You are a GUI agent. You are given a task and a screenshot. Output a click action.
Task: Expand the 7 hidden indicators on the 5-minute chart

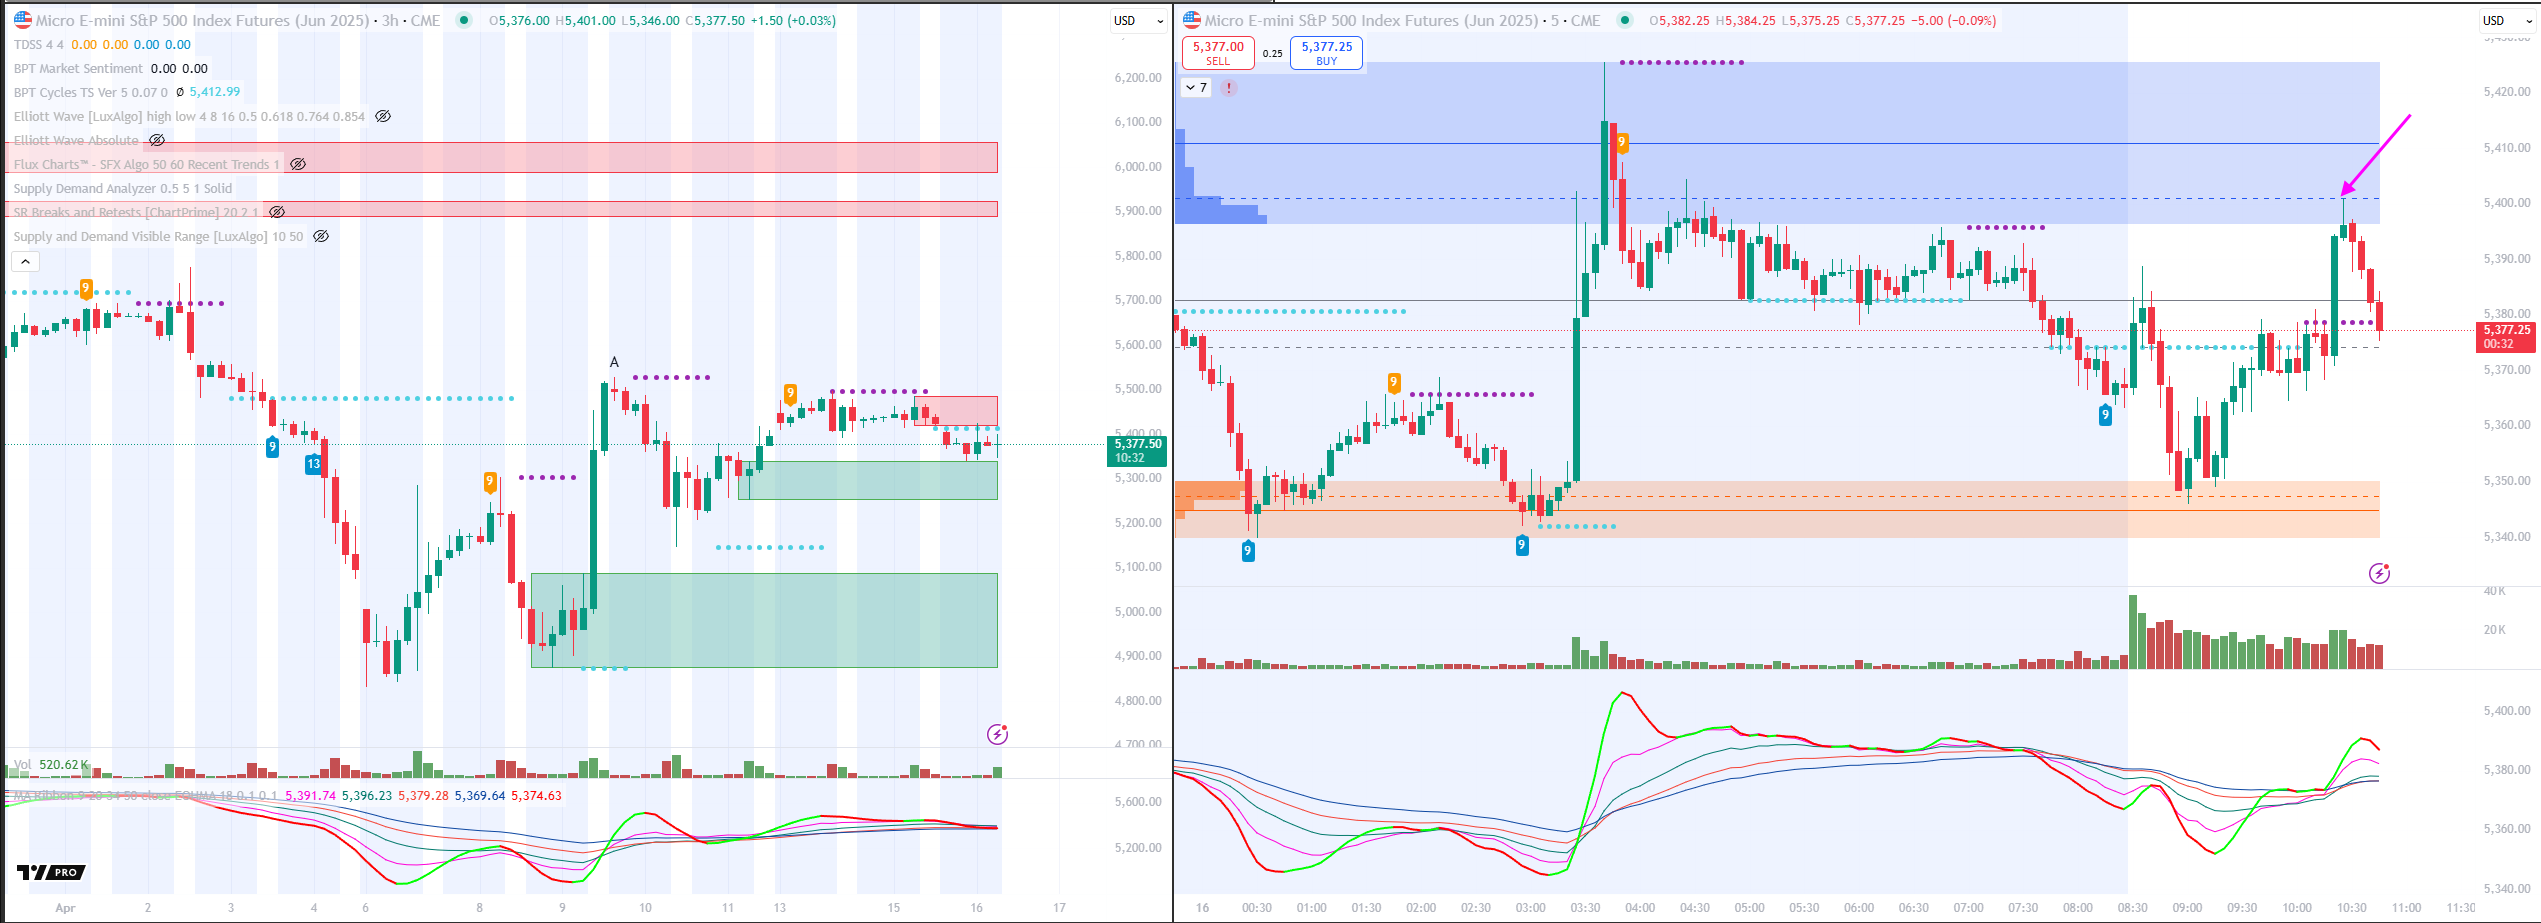pos(1196,88)
